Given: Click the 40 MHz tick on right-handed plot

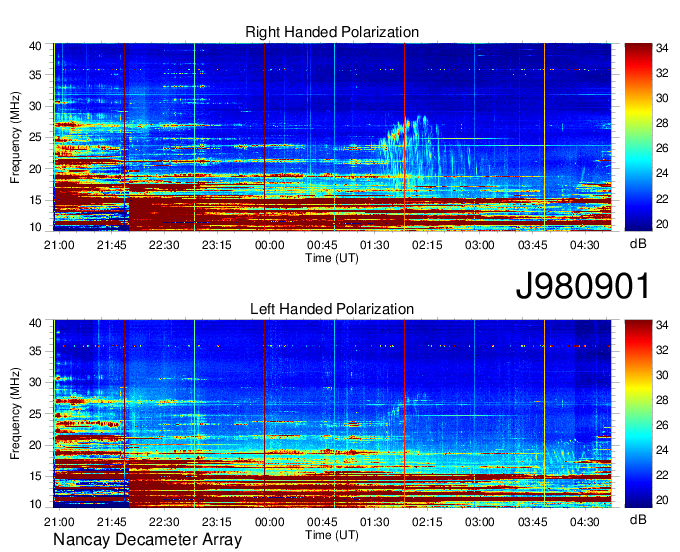Looking at the screenshot, I should [35, 46].
